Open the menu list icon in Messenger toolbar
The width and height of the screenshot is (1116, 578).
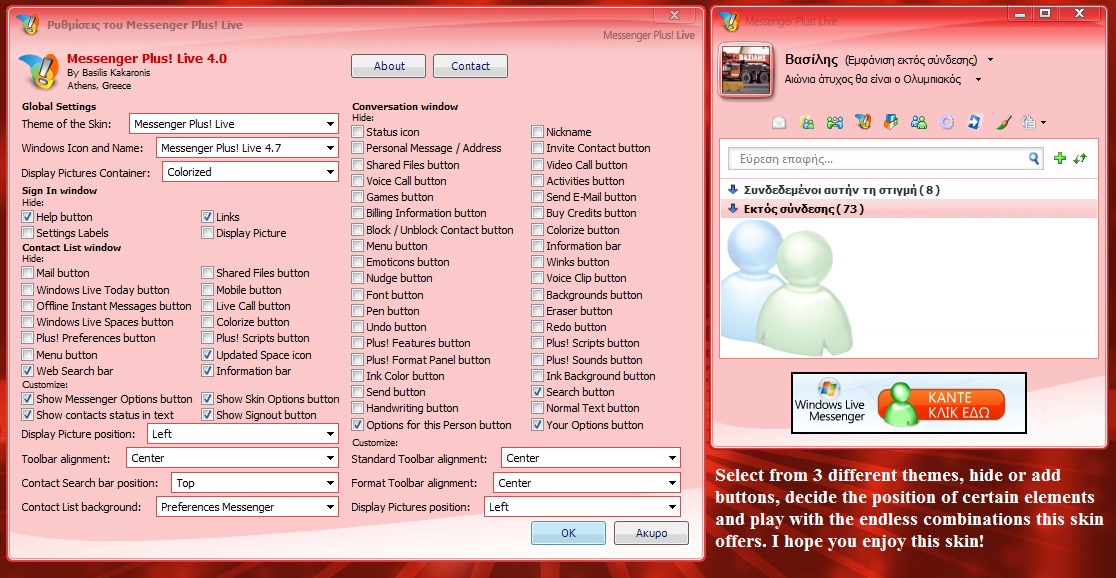pyautogui.click(x=1028, y=122)
